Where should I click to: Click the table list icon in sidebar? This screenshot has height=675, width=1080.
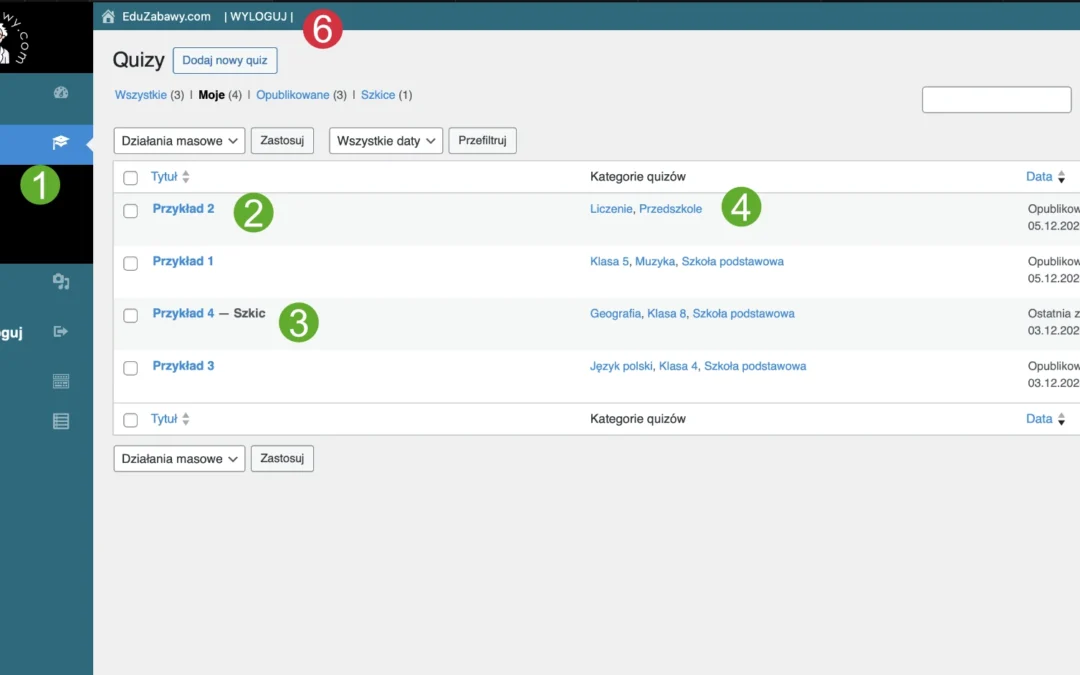pos(61,421)
